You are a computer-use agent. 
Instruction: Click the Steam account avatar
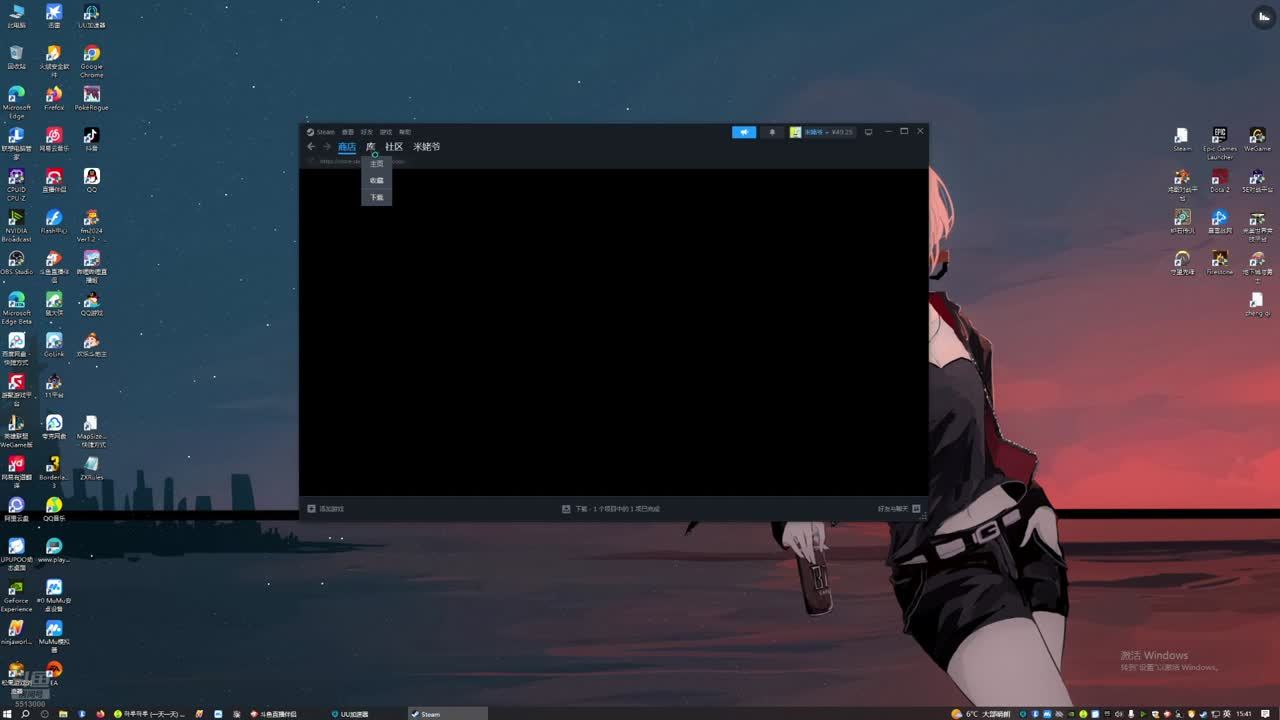pyautogui.click(x=795, y=132)
